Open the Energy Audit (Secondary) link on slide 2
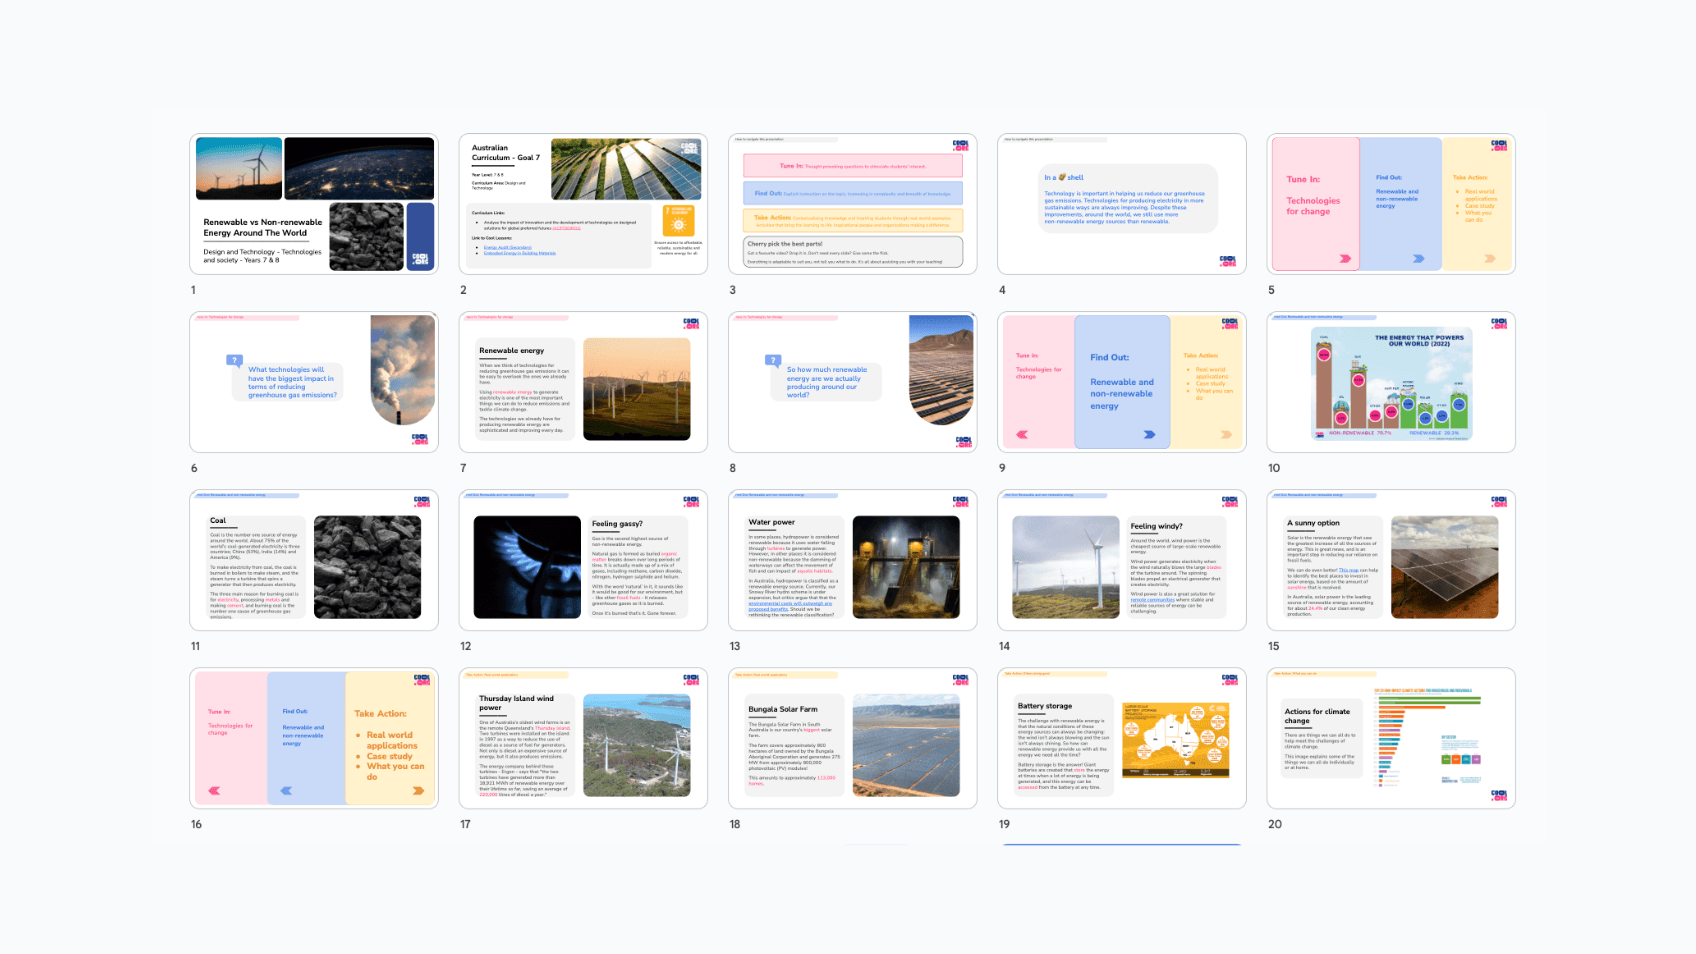The image size is (1696, 954). pyautogui.click(x=507, y=247)
